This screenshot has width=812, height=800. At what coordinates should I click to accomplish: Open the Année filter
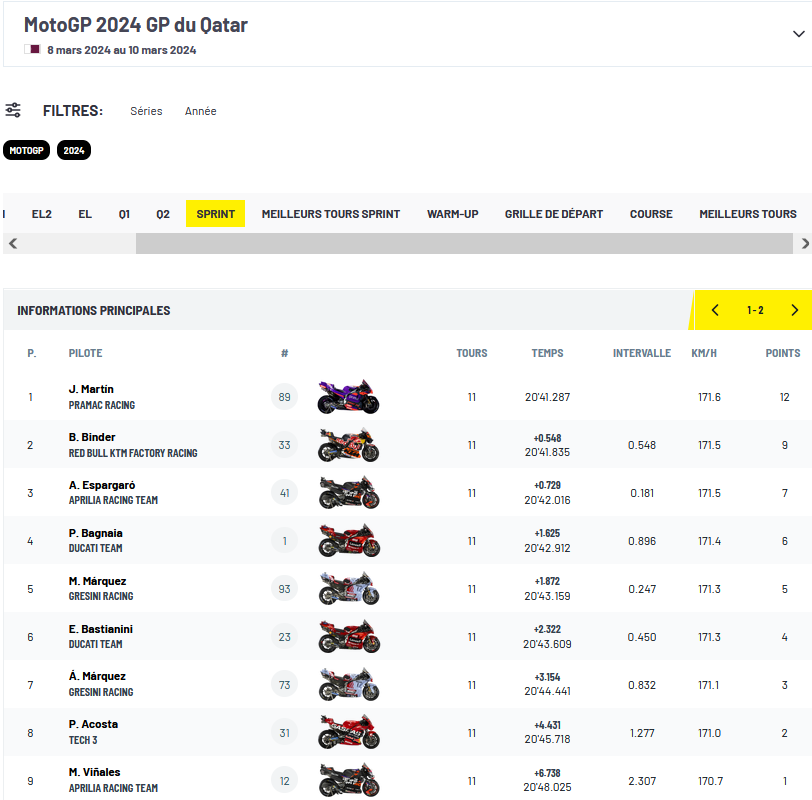(200, 111)
